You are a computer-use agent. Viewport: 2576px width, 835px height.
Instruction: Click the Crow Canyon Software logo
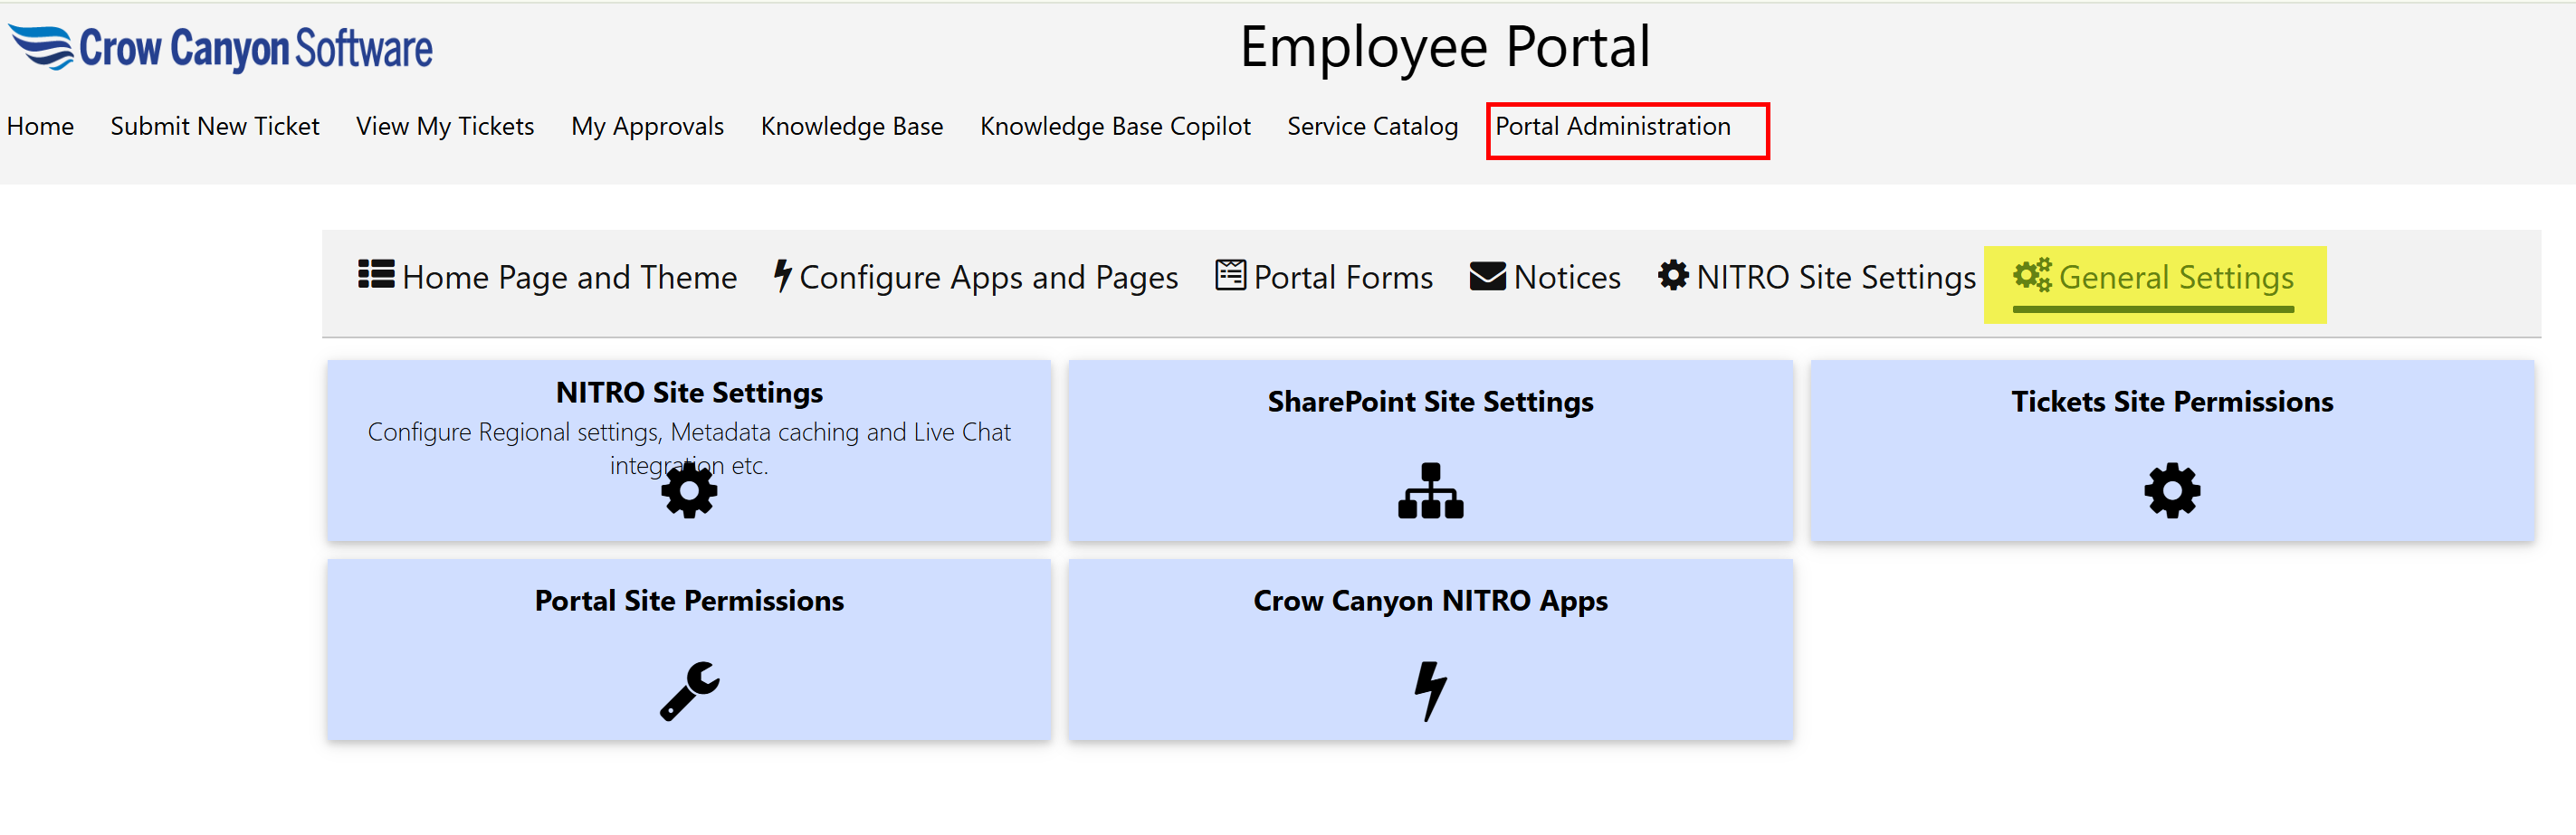tap(221, 48)
